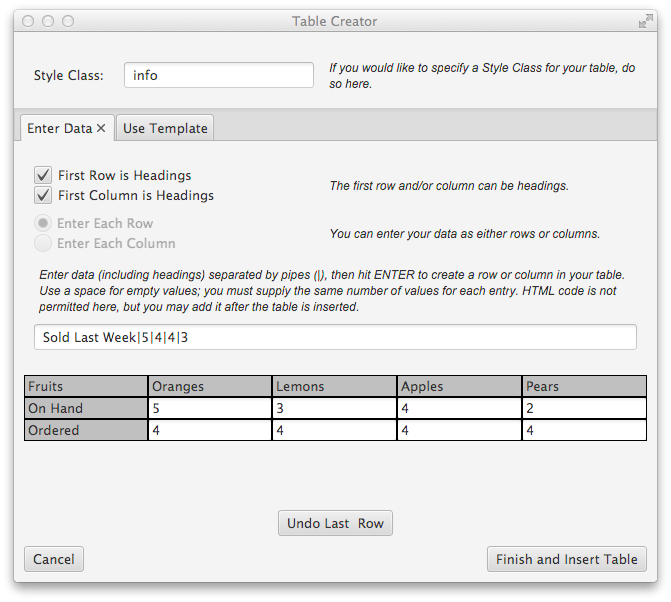This screenshot has height=602, width=671.
Task: Choose Enter Each Column option
Action: tap(43, 243)
